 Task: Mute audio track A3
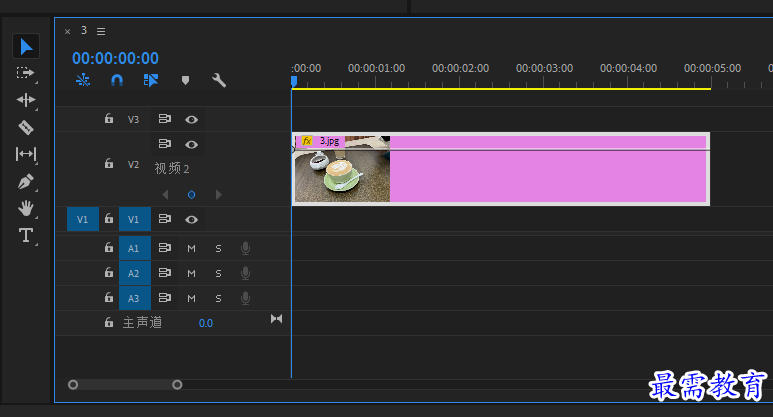tap(191, 298)
